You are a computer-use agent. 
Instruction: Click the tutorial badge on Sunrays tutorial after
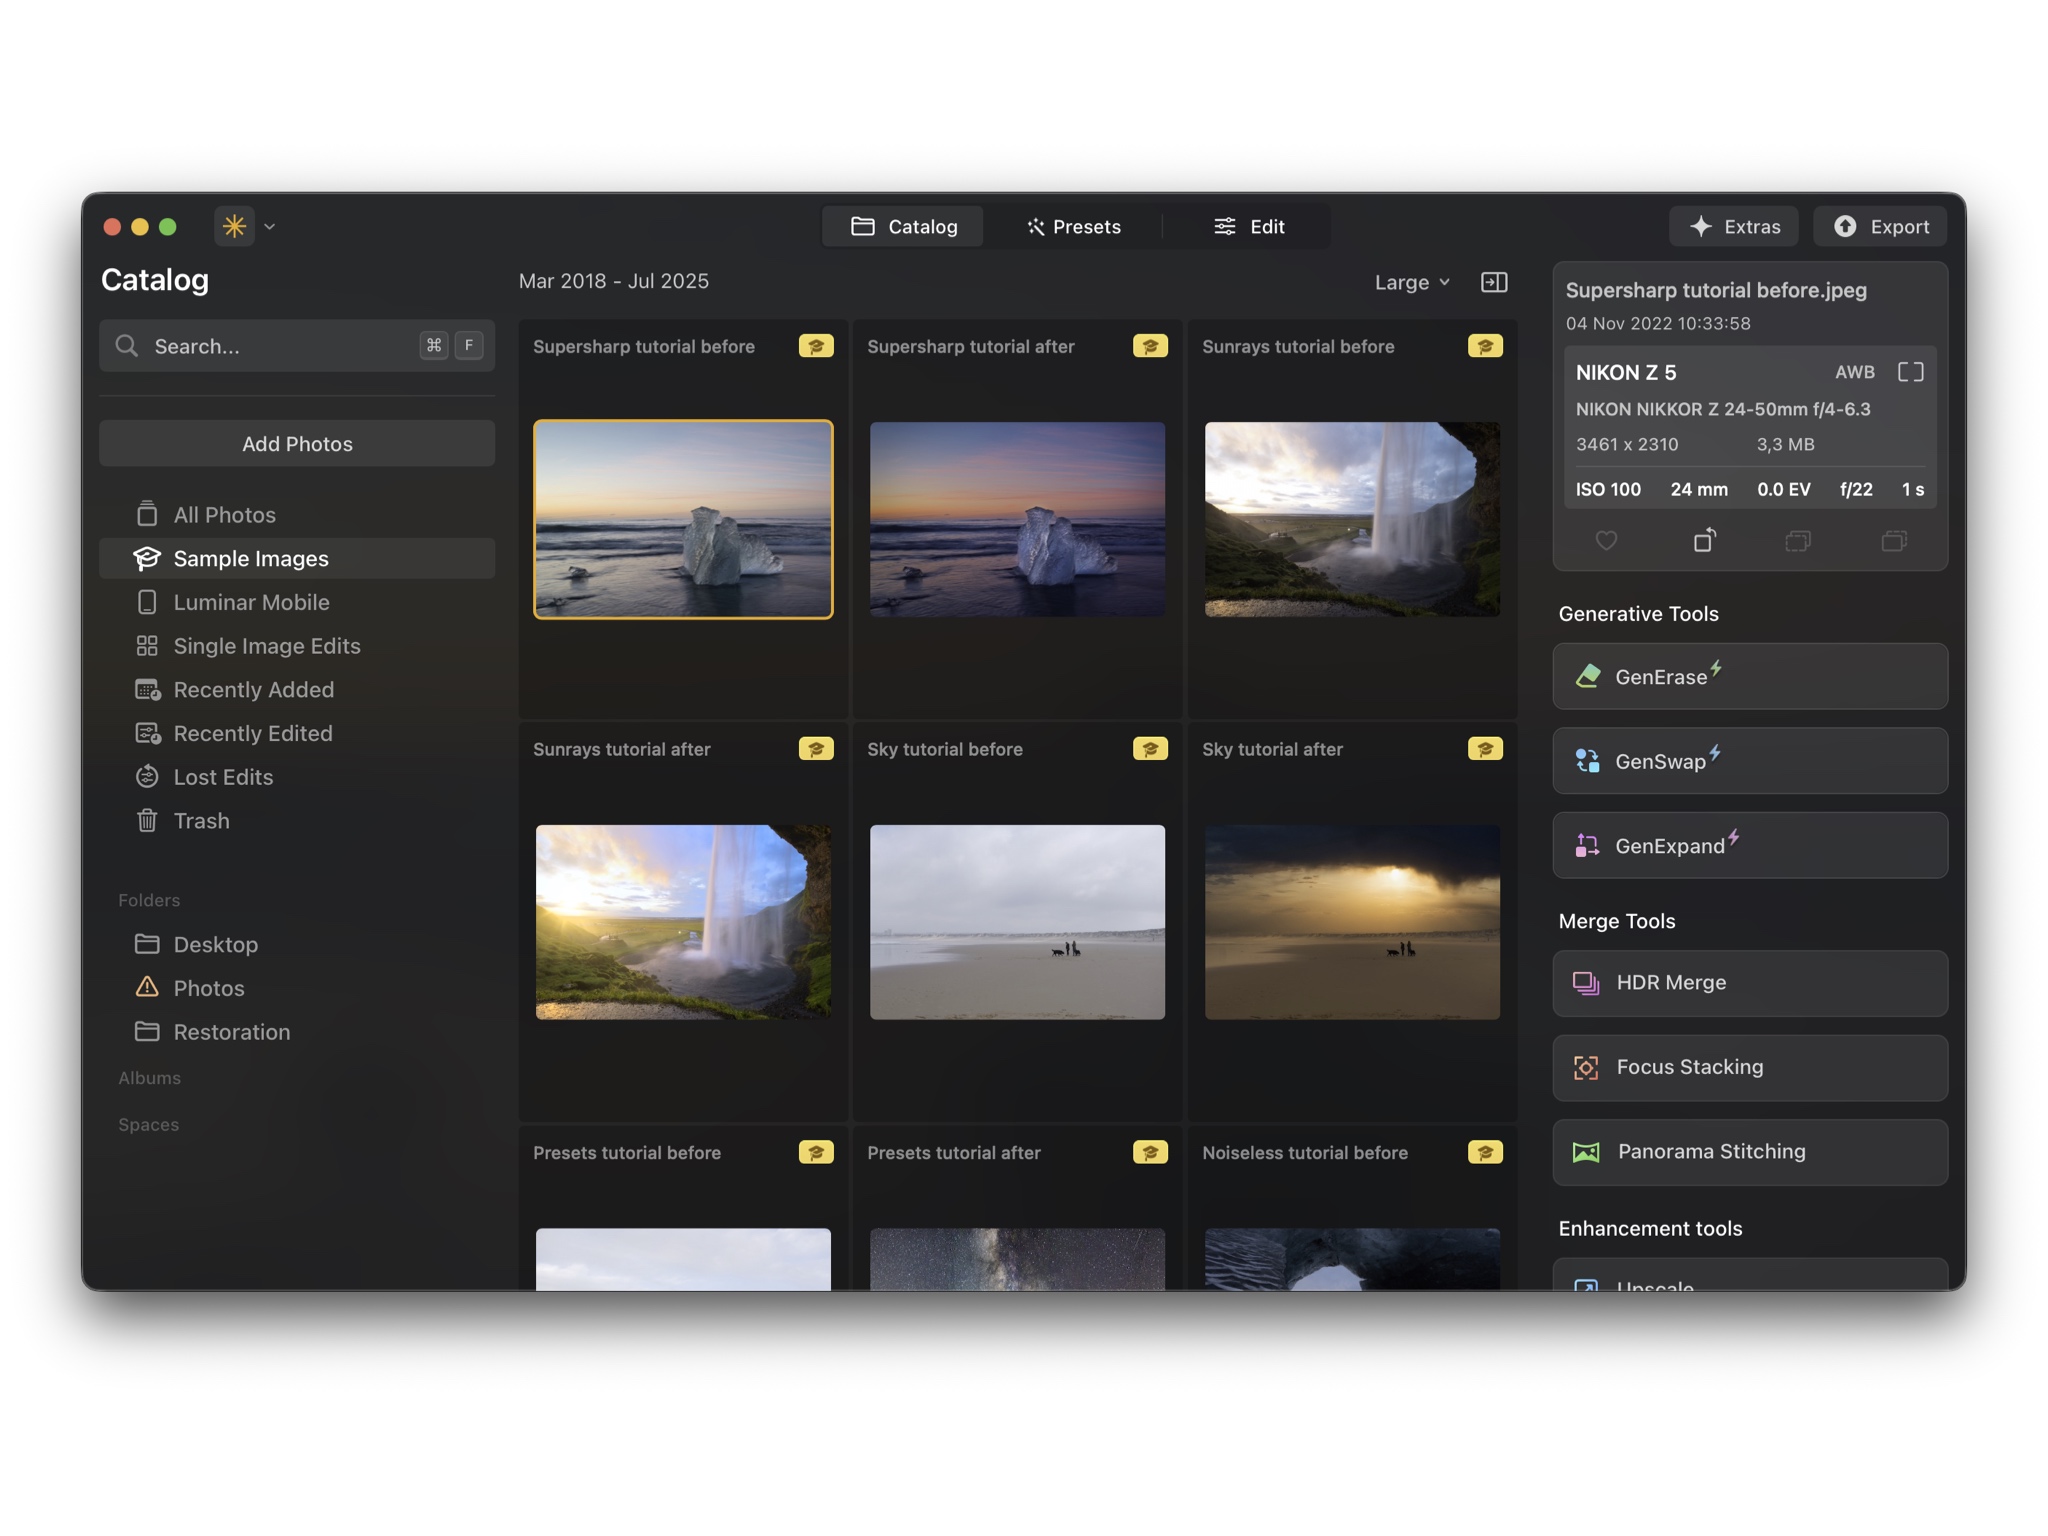pyautogui.click(x=816, y=749)
